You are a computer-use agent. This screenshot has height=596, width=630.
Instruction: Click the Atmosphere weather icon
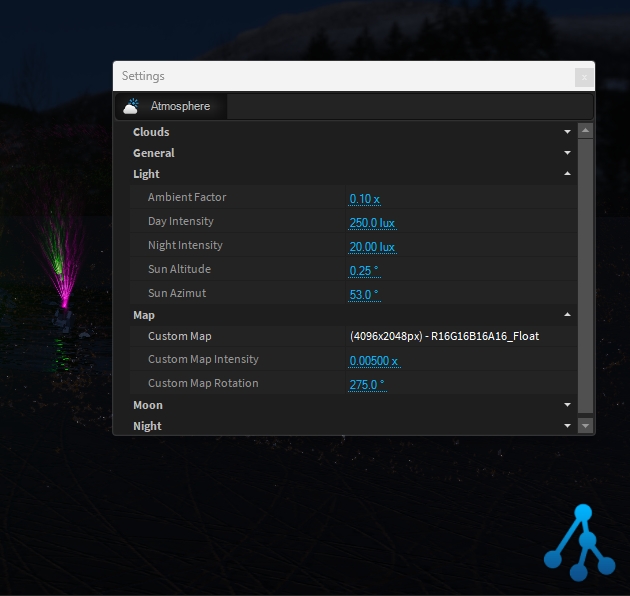pos(132,106)
